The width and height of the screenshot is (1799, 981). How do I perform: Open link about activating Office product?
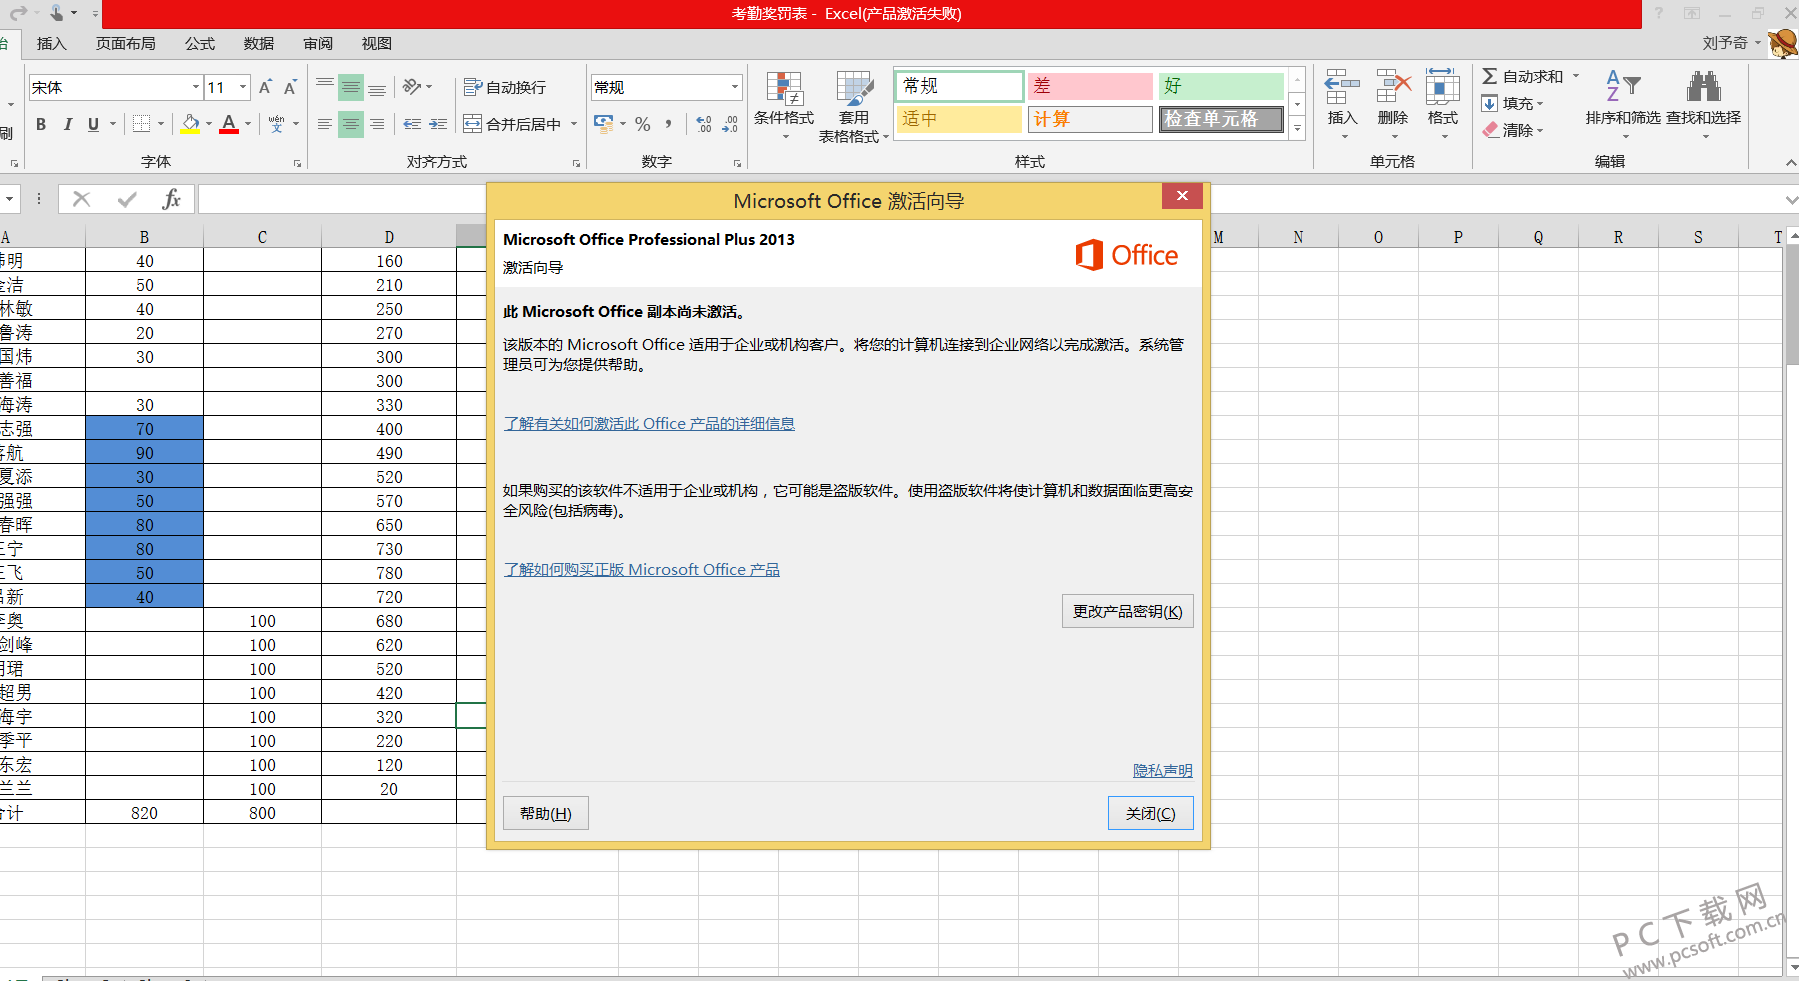(x=649, y=424)
